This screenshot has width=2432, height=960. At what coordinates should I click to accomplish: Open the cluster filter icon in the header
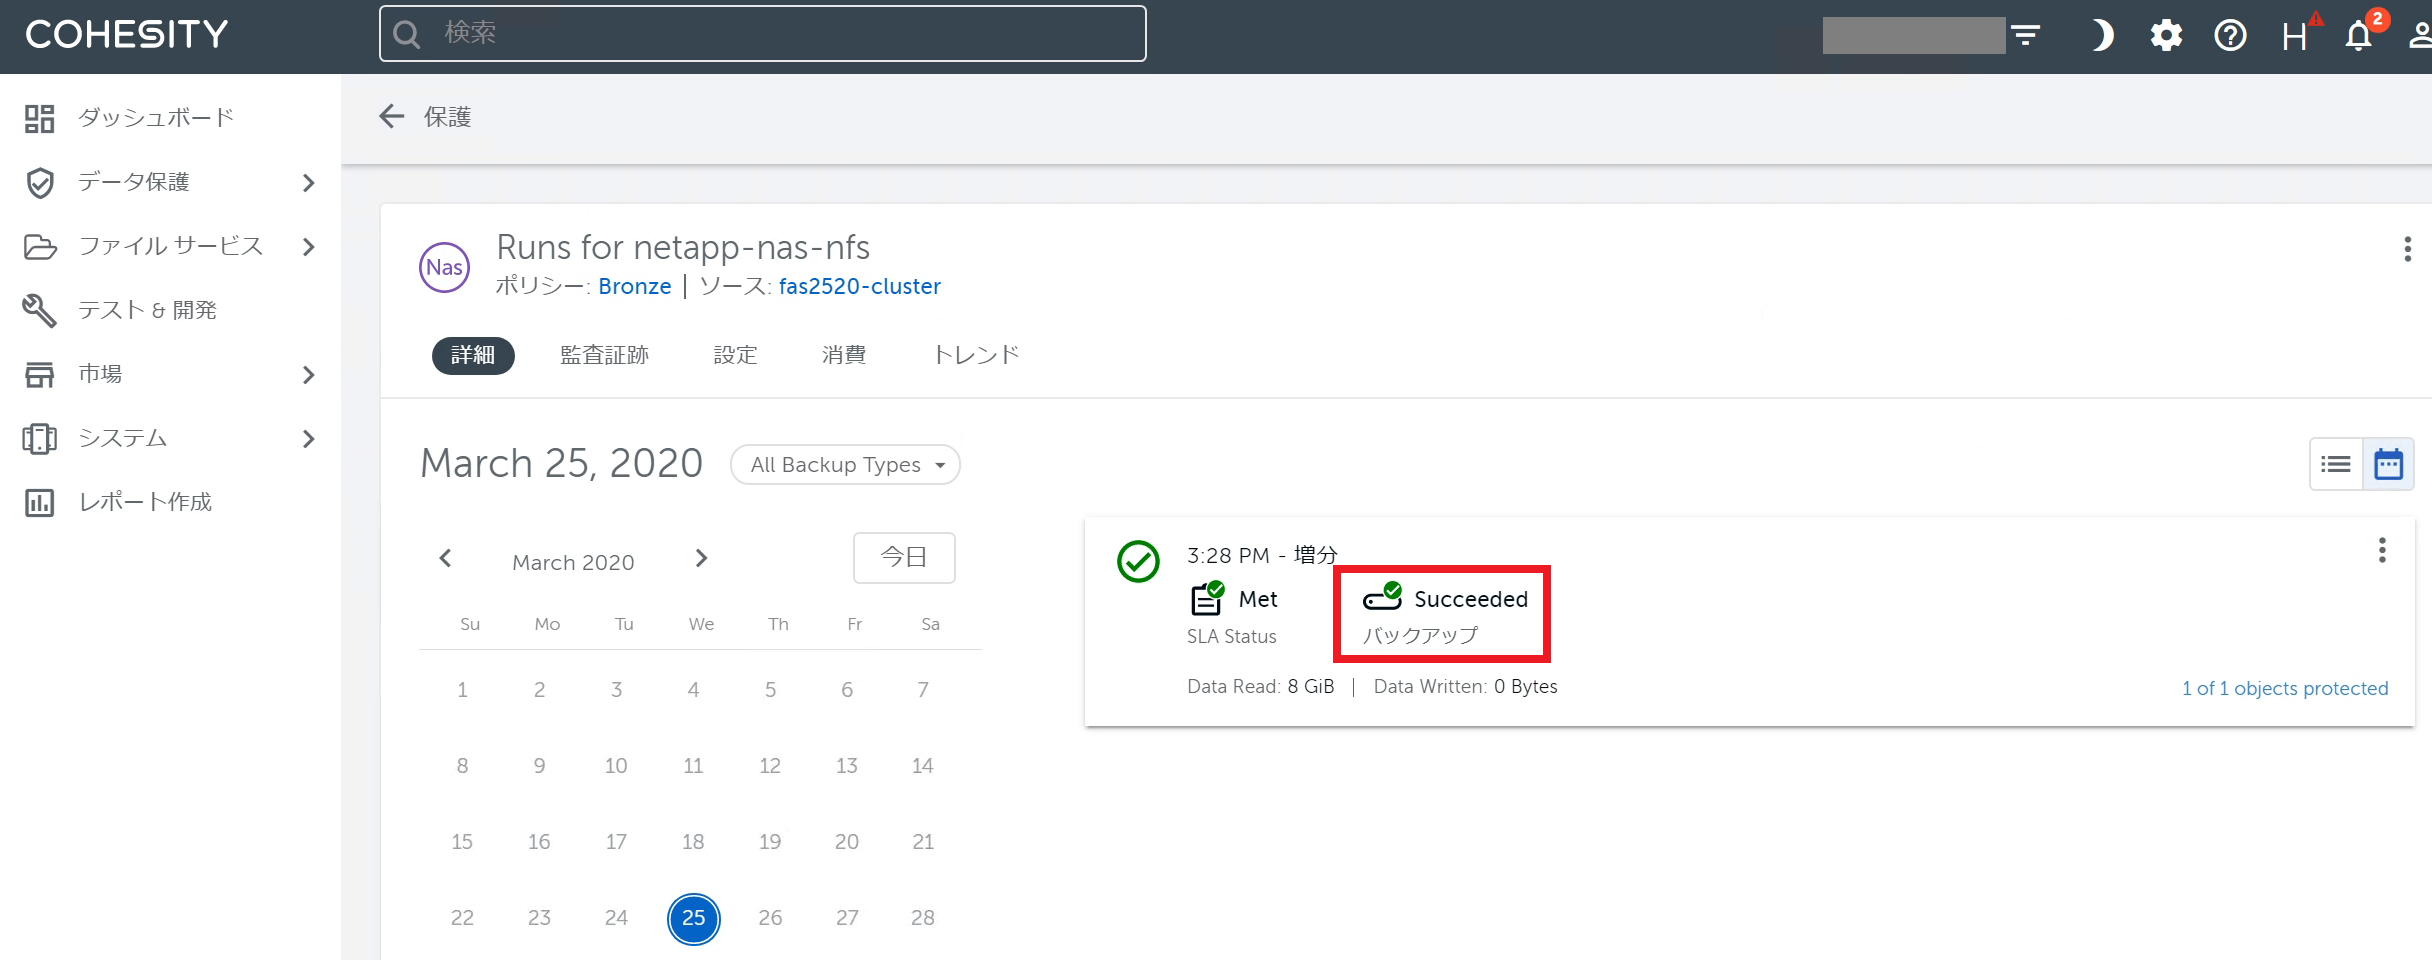coord(2026,35)
